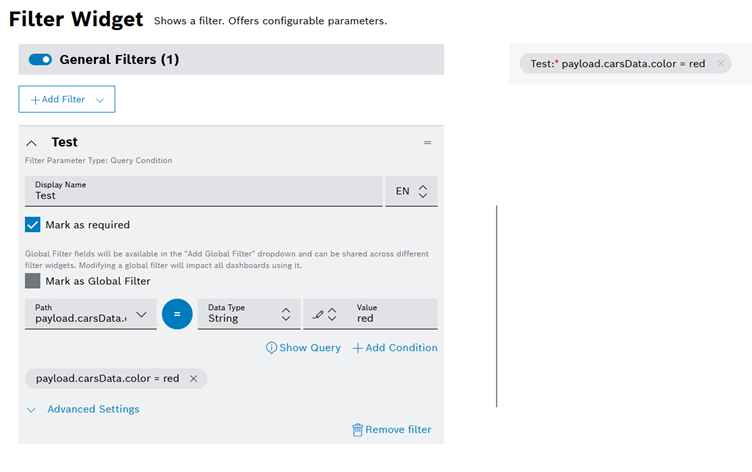Close the Test filter chip in preview

pos(720,63)
